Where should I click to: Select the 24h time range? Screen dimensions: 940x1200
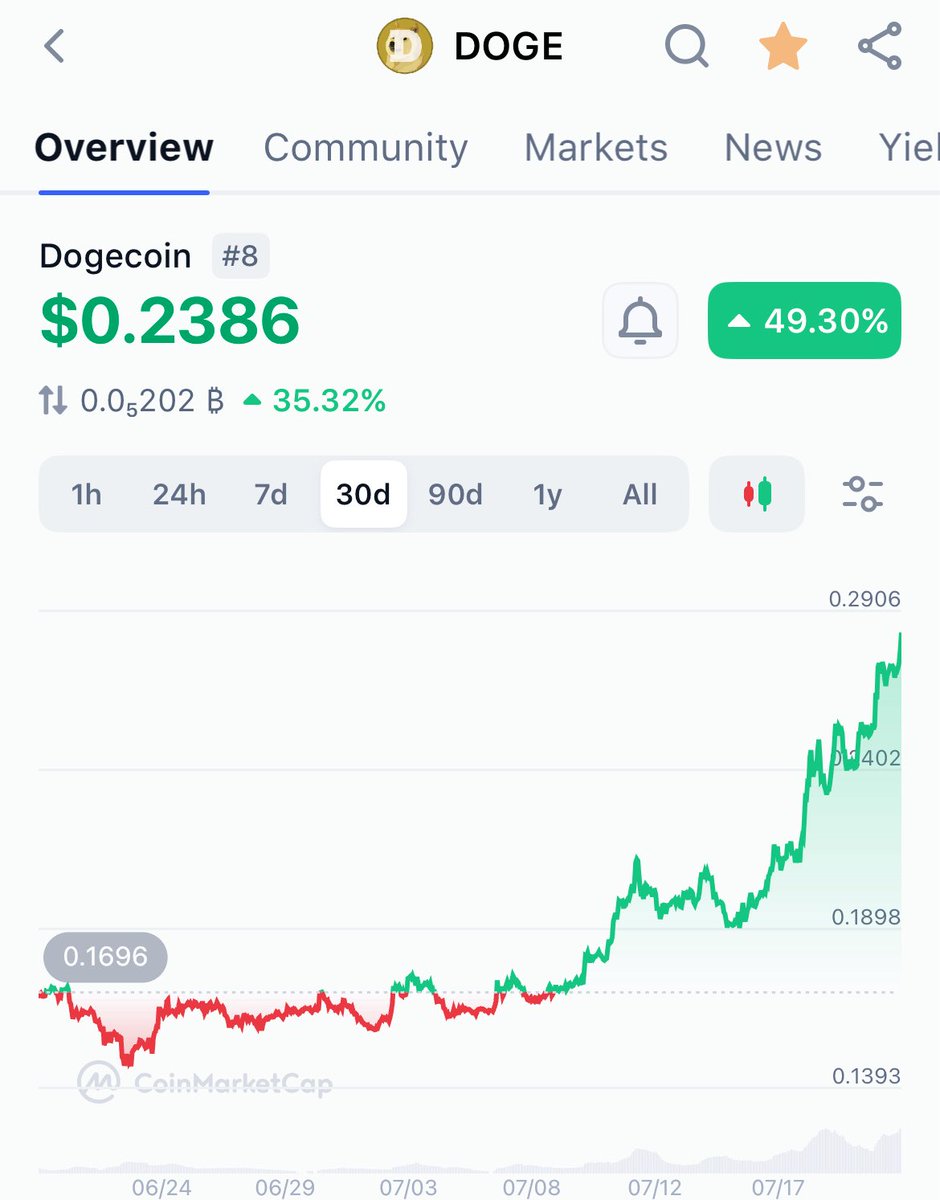click(179, 494)
